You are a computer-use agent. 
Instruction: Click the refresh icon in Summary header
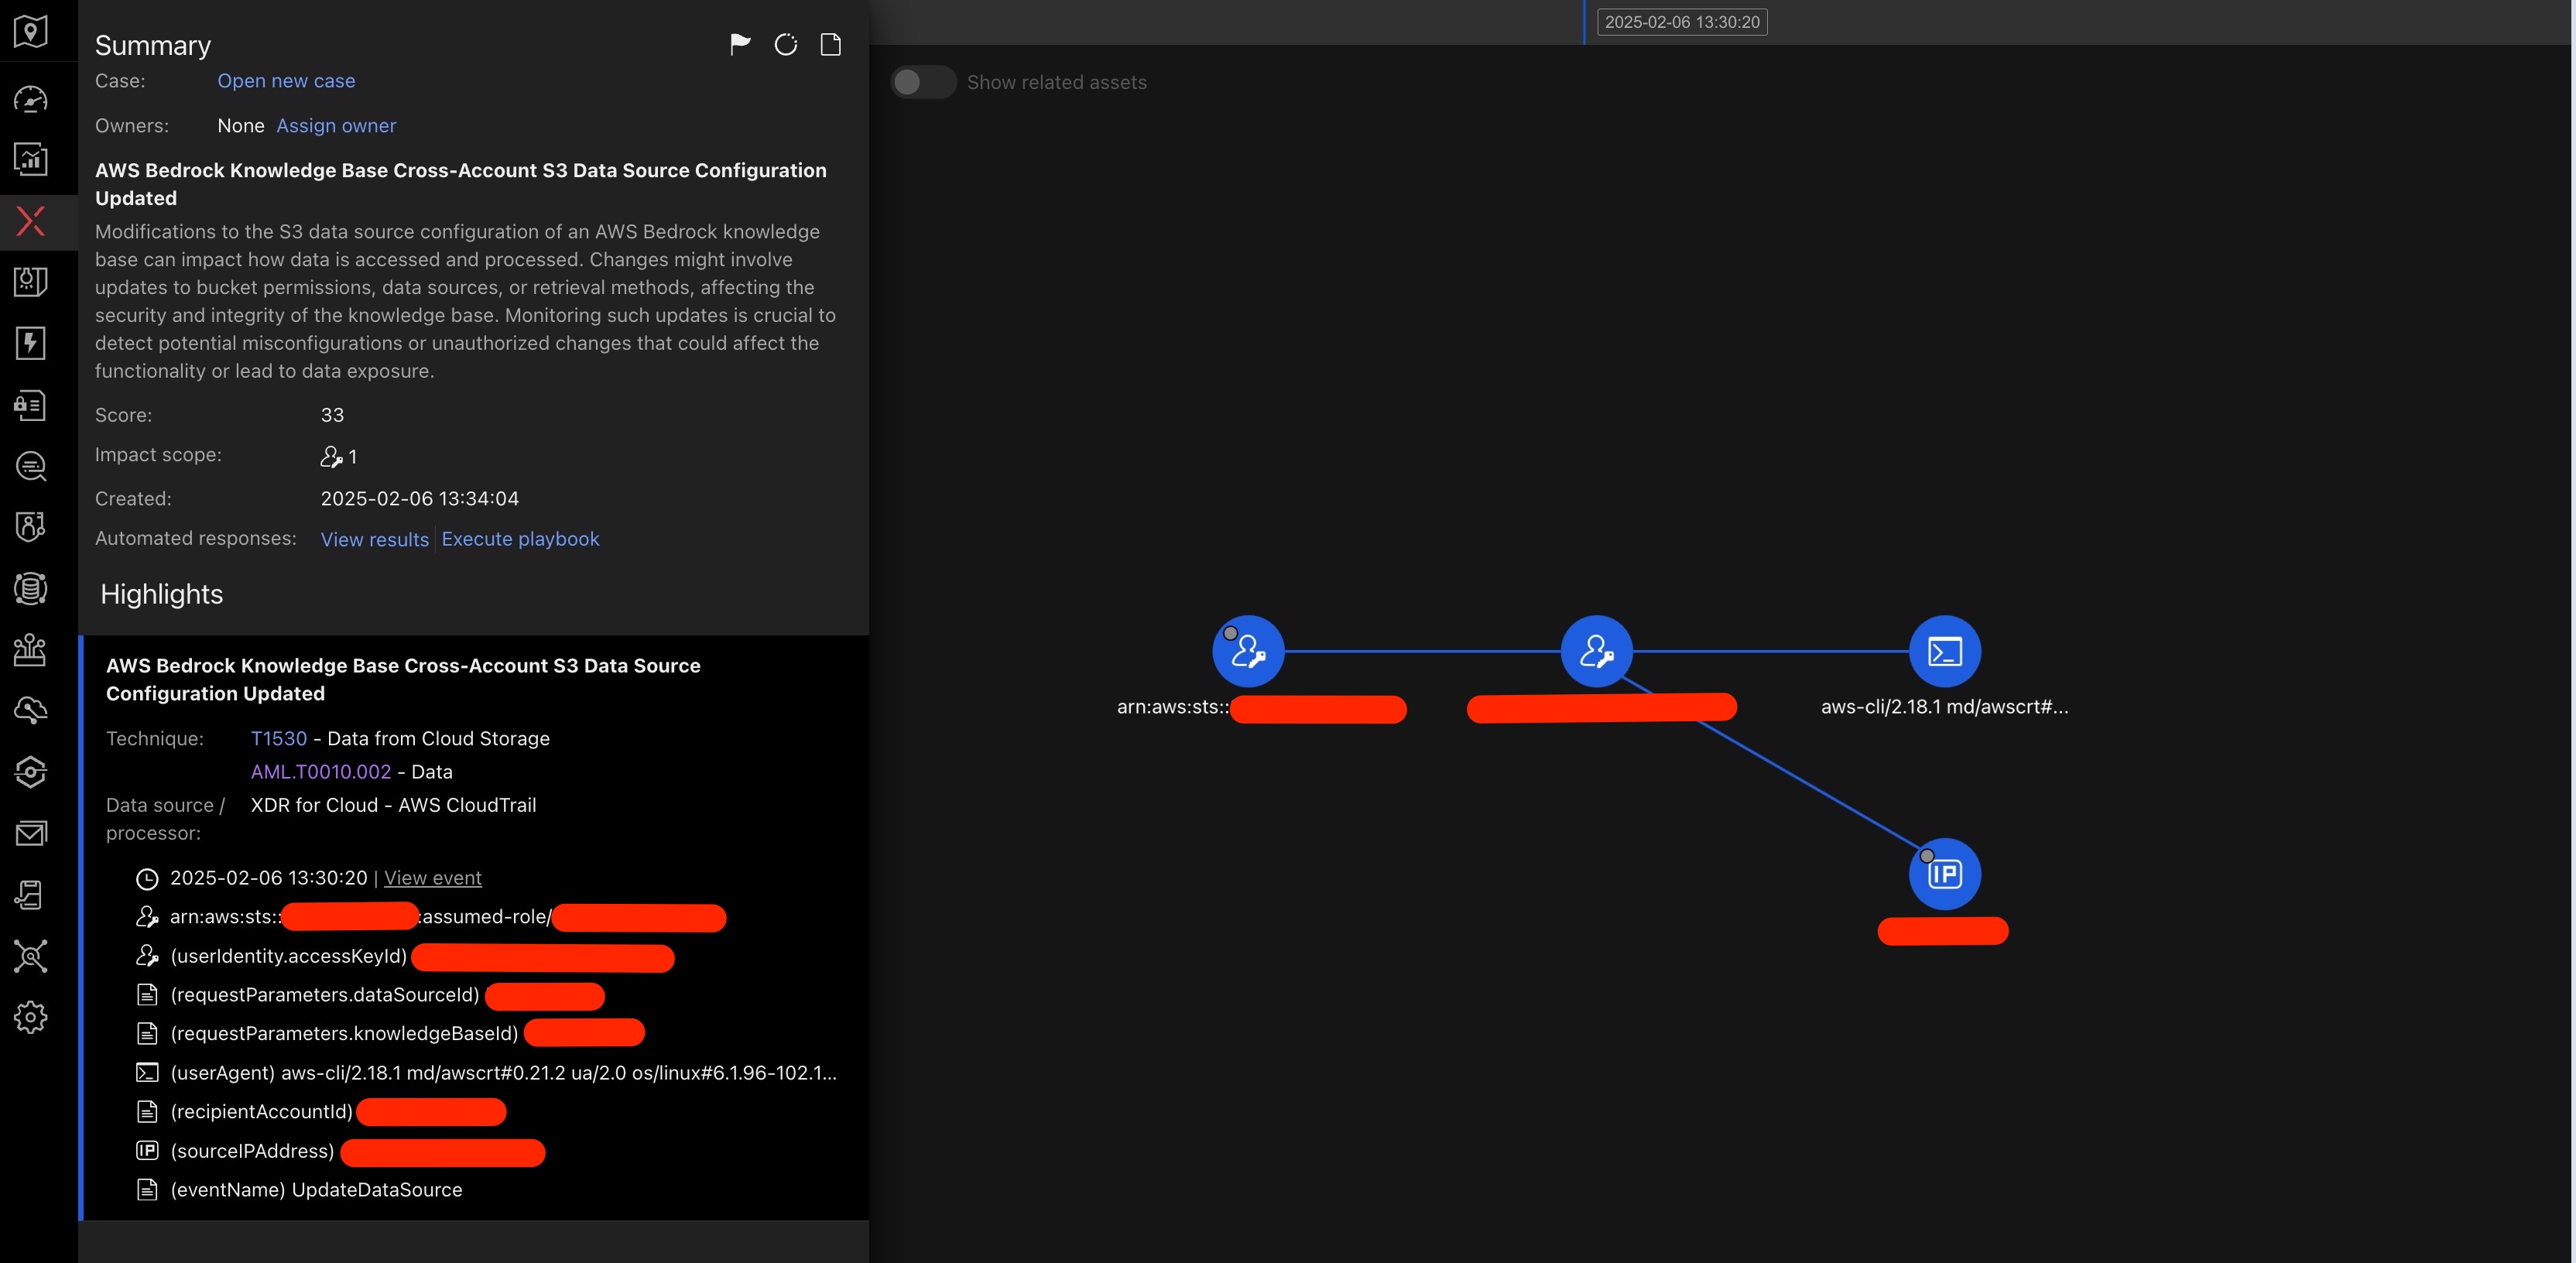coord(786,44)
